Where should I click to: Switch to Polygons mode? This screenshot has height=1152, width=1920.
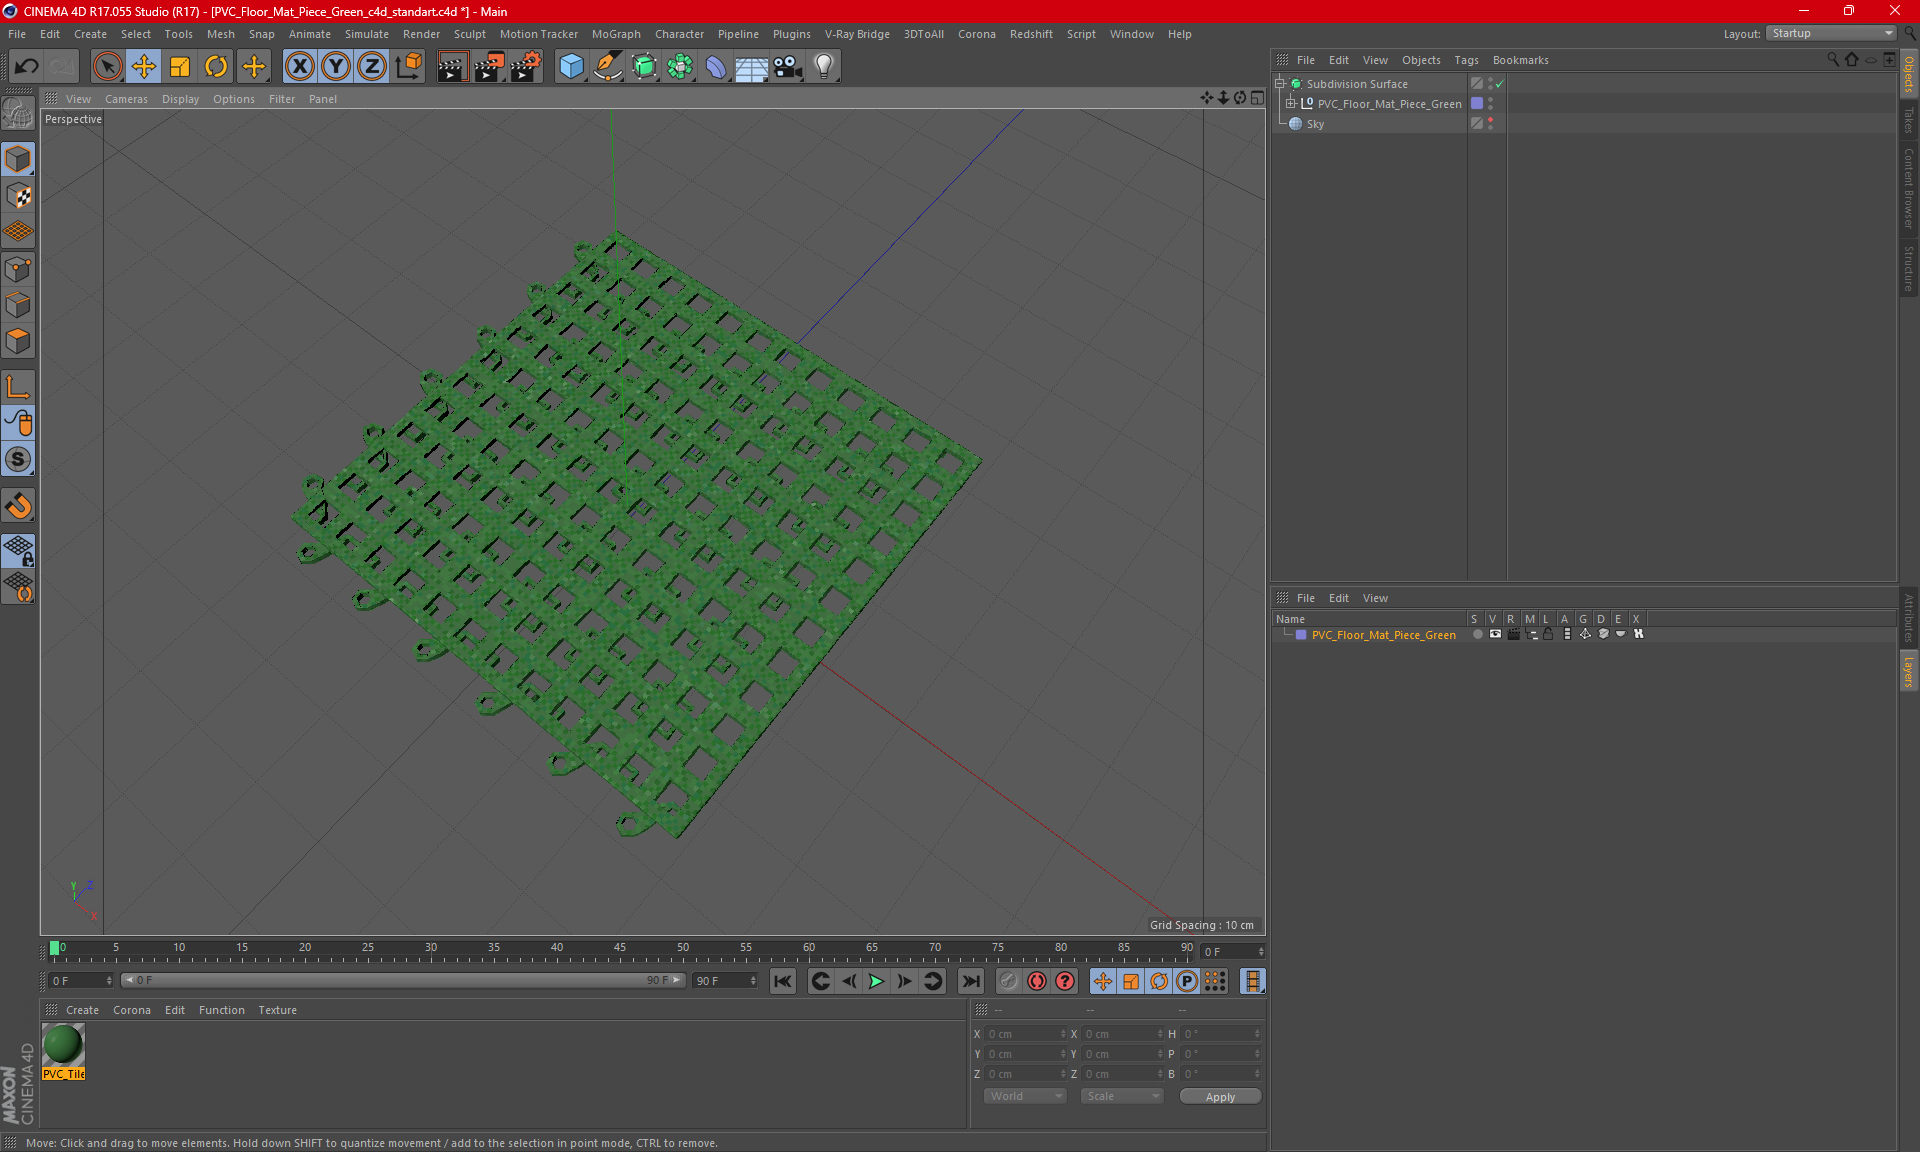tap(18, 341)
